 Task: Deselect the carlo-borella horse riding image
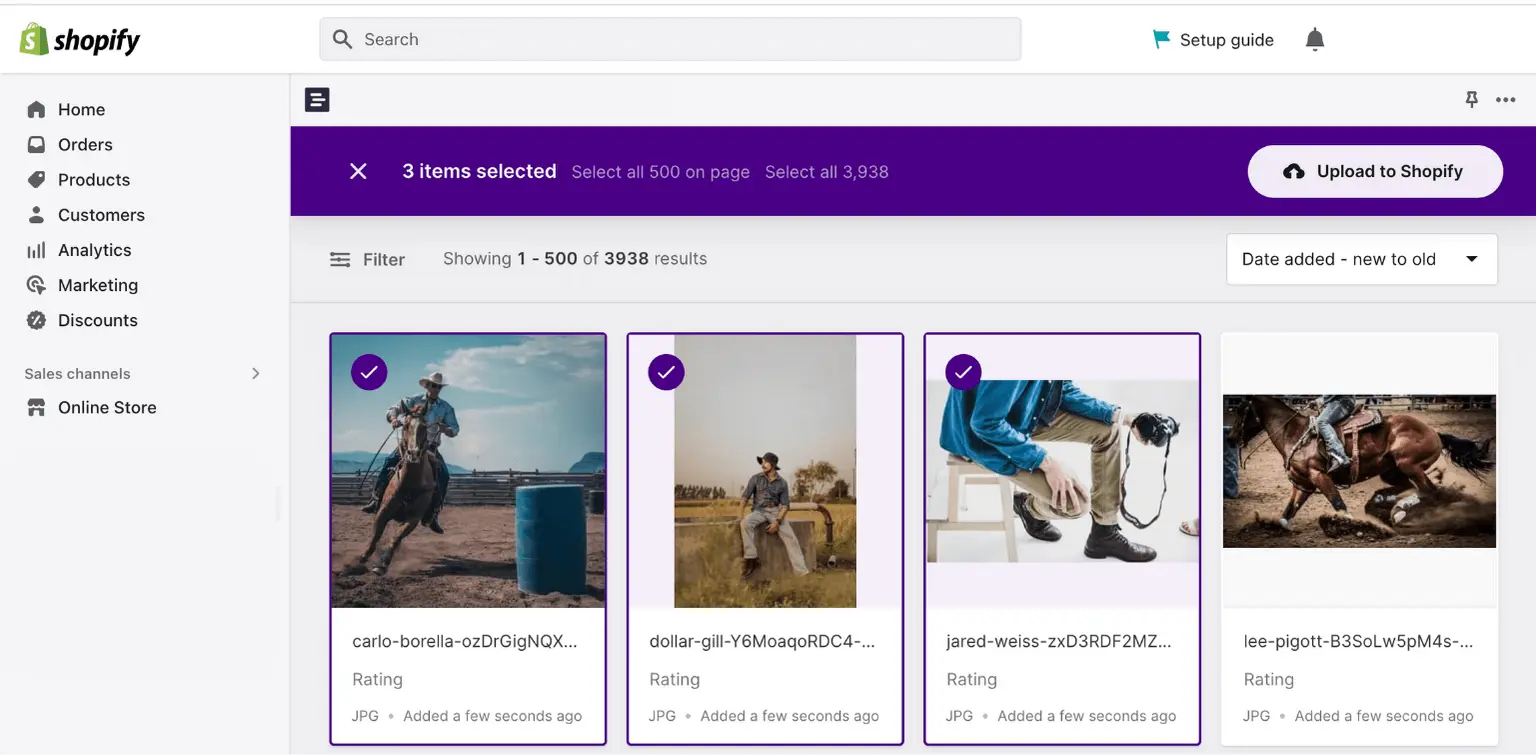369,372
